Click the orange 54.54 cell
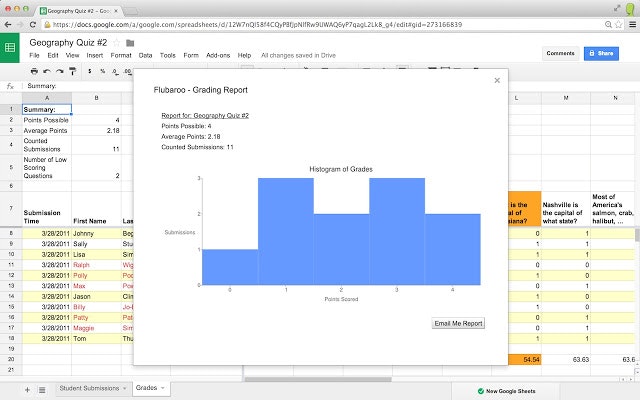 (525, 360)
